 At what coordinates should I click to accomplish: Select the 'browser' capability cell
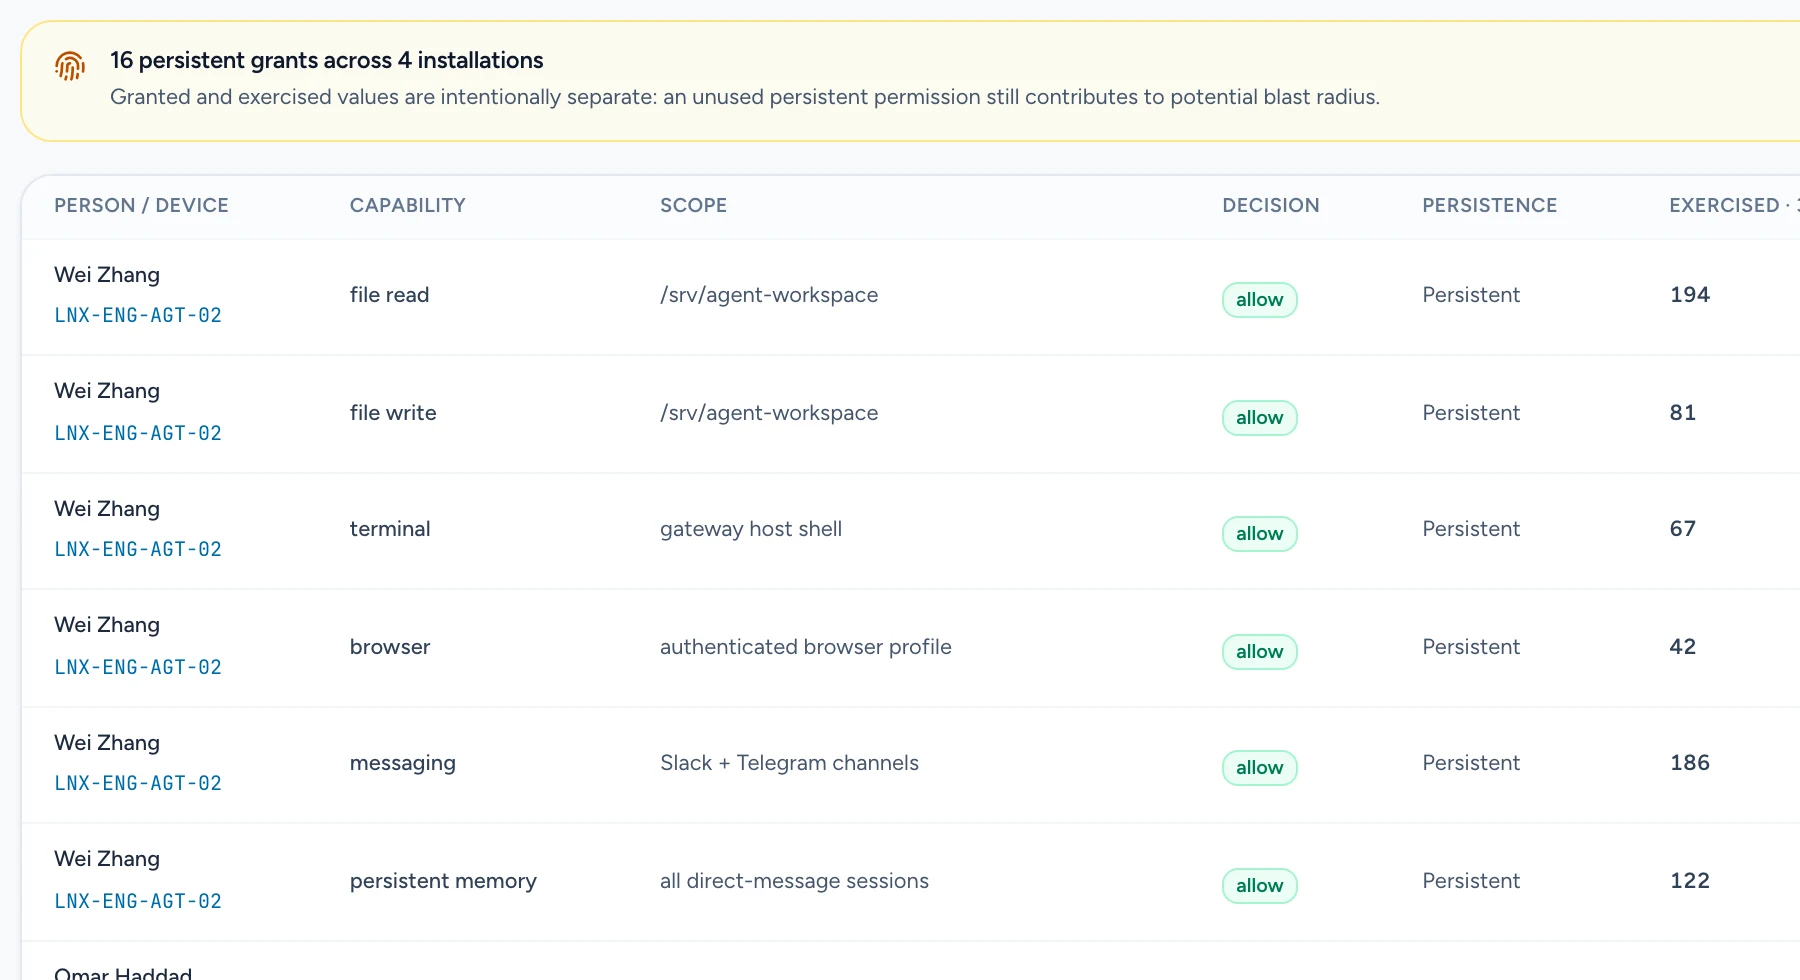tap(390, 647)
